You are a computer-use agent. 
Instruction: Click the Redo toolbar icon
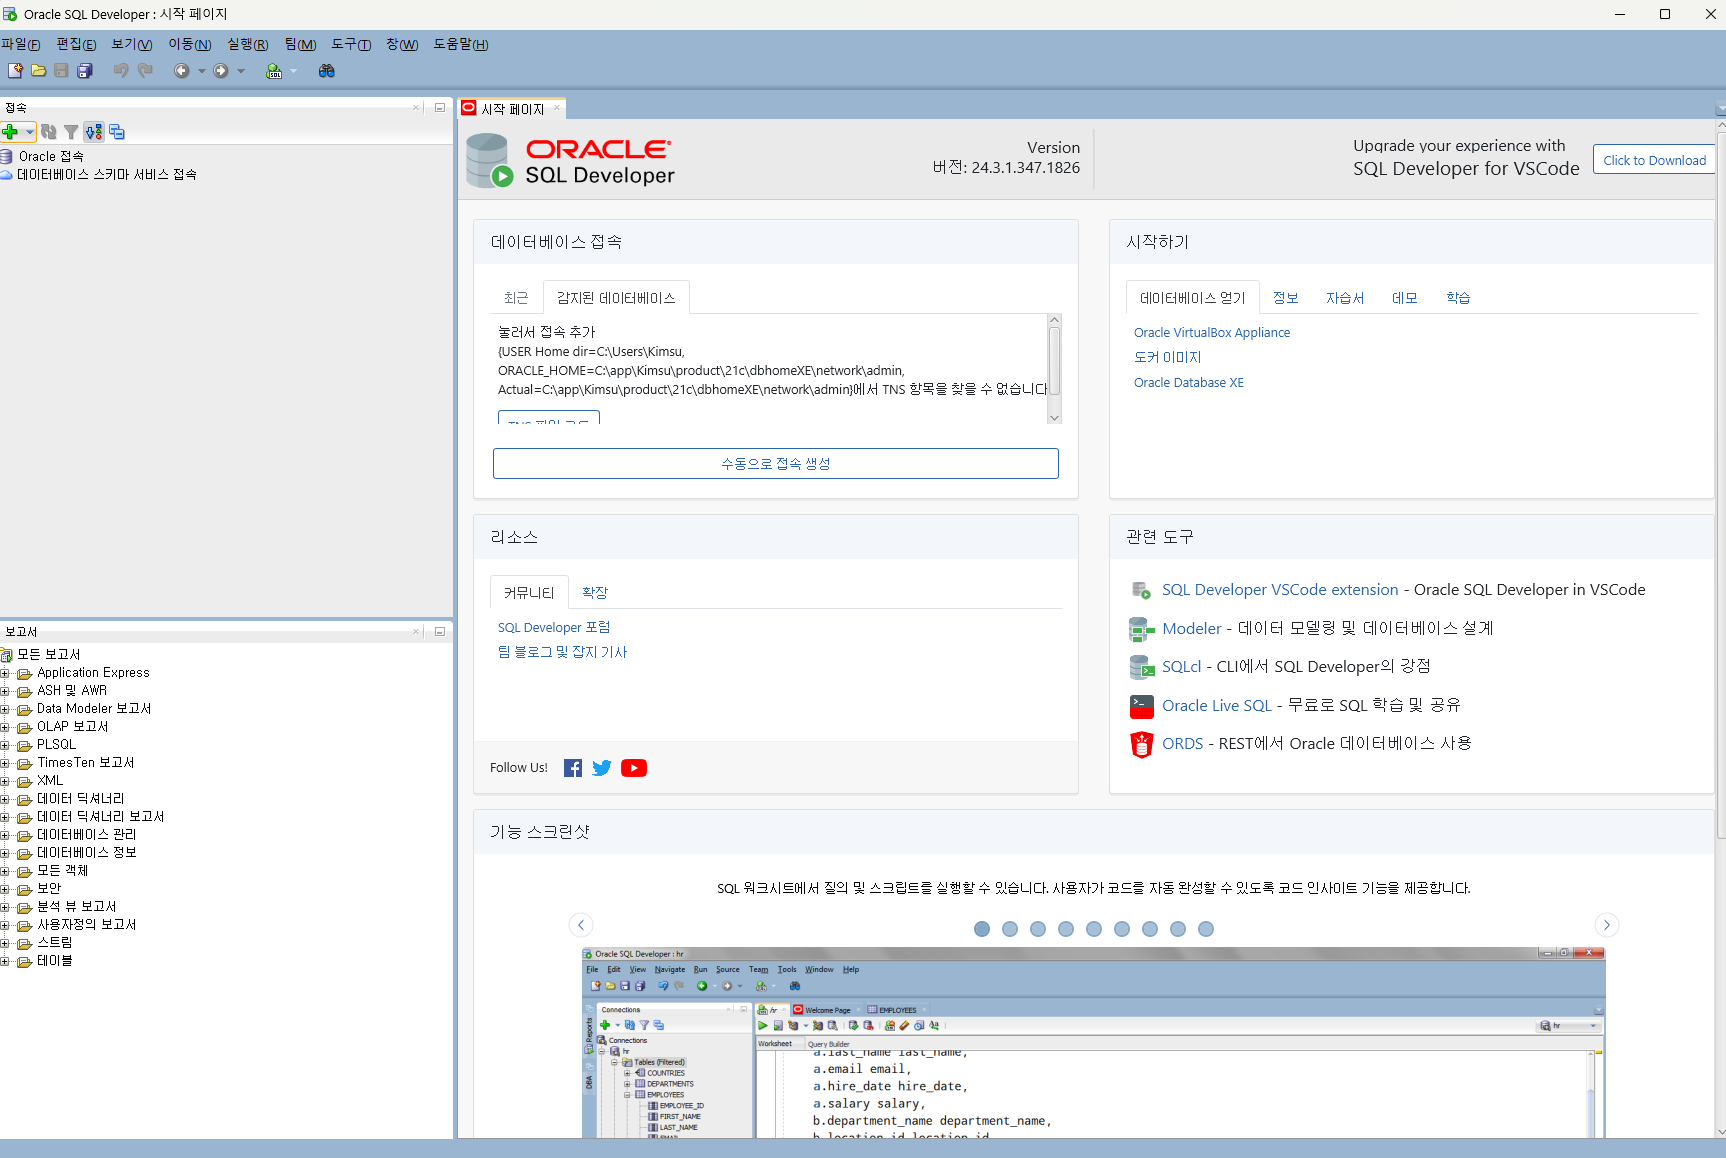(145, 71)
